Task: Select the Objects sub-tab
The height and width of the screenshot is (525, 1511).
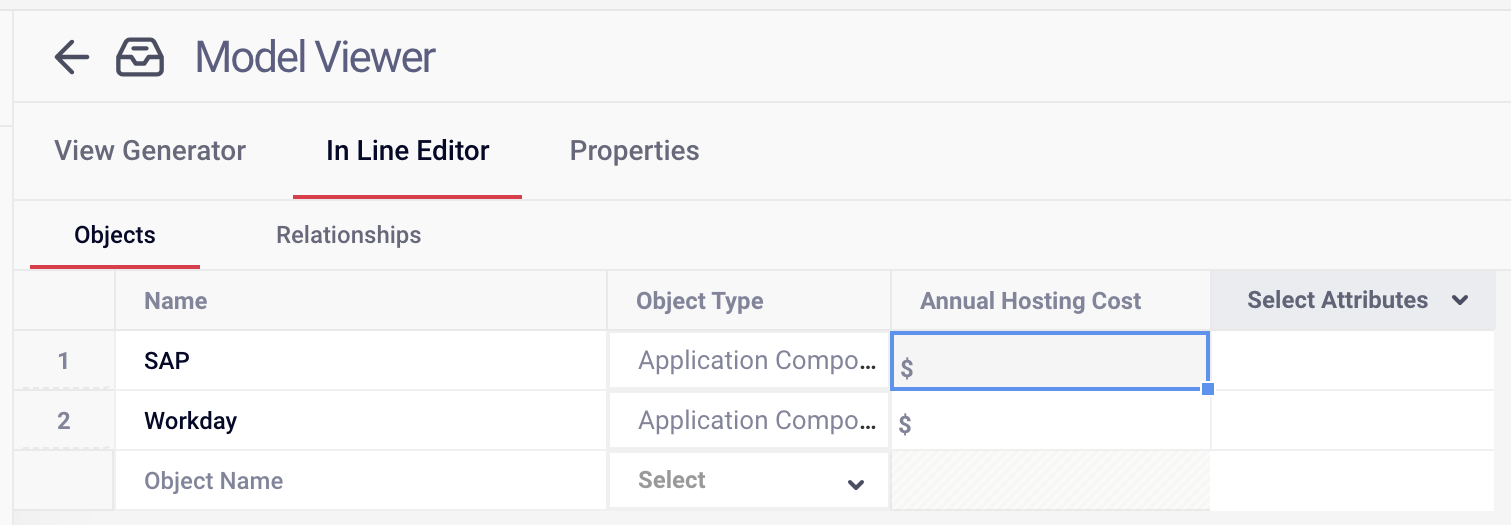Action: [x=115, y=236]
